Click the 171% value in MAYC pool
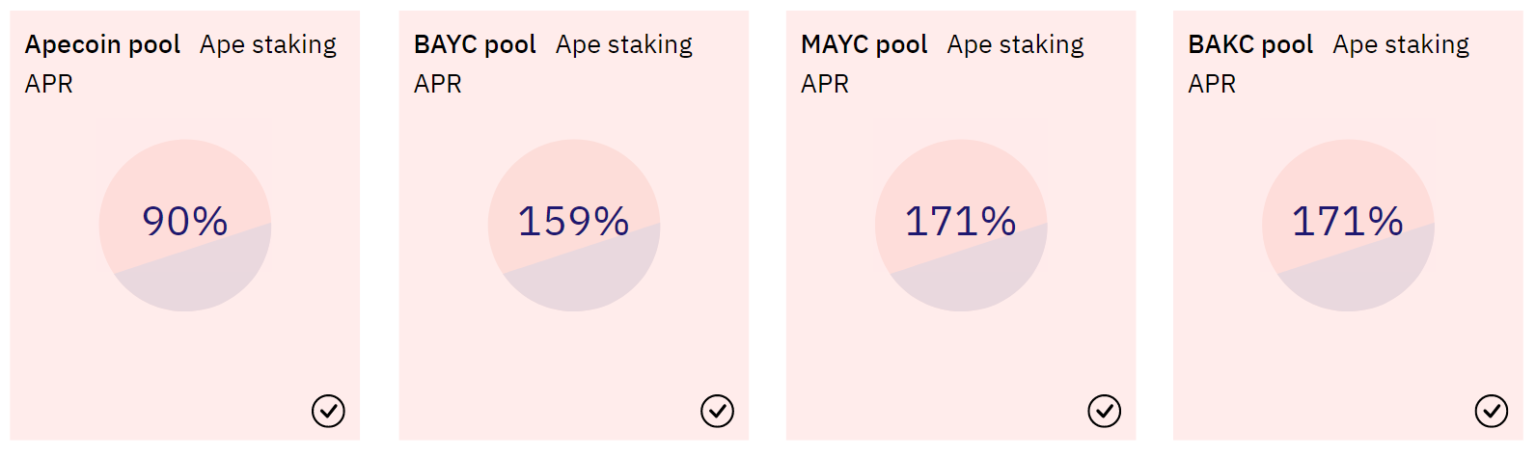Image resolution: width=1536 pixels, height=457 pixels. tap(960, 221)
